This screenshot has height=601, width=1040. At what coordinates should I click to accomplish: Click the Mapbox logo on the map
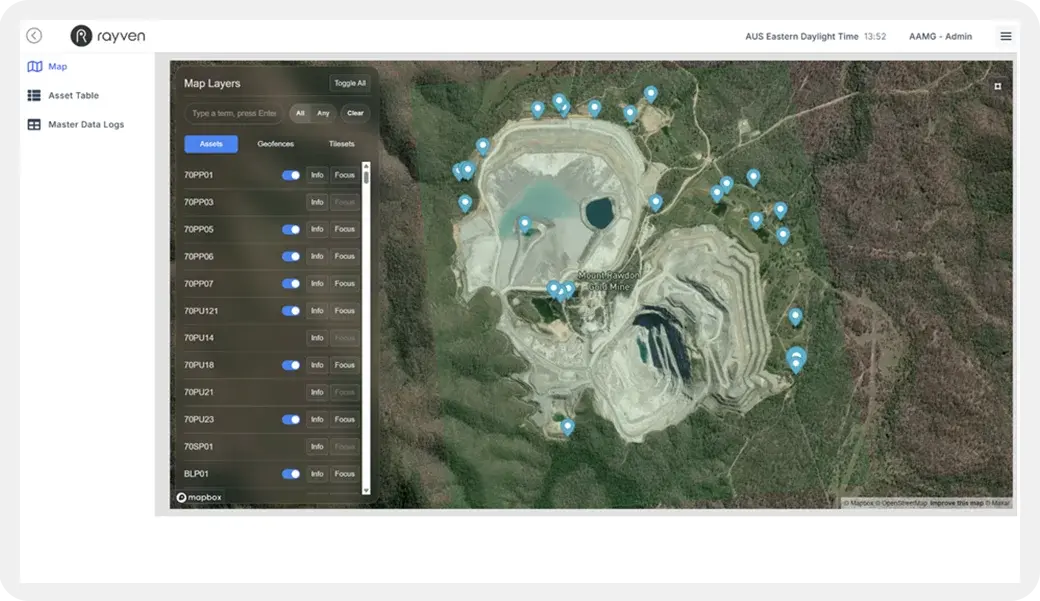[x=197, y=497]
